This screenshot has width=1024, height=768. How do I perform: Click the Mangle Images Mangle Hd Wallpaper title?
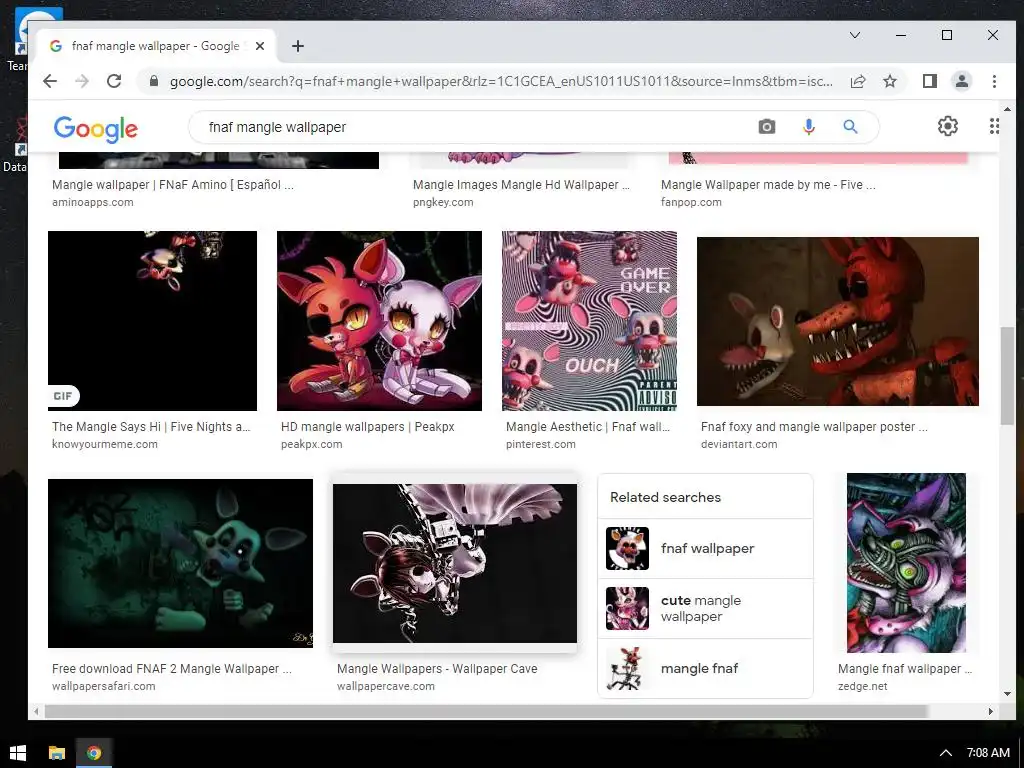521,185
